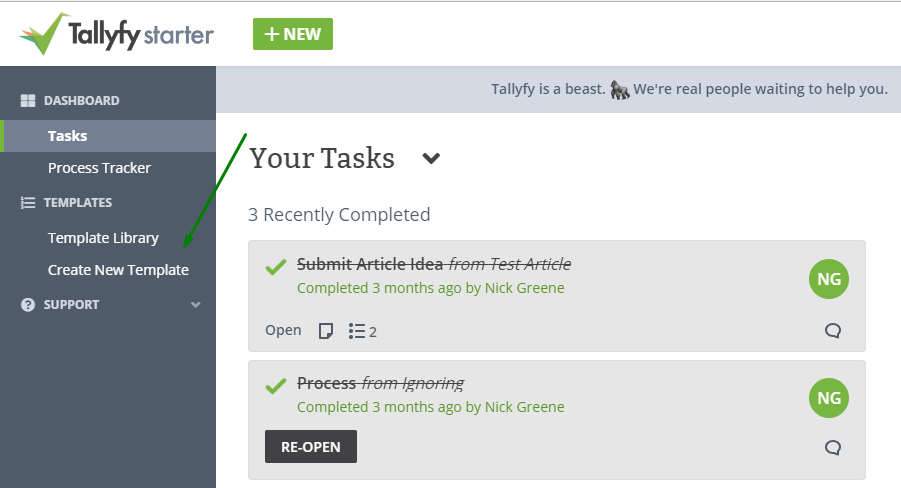Click the RE-OPEN button on Process task
Screen dimensions: 901x488
pyautogui.click(x=310, y=447)
